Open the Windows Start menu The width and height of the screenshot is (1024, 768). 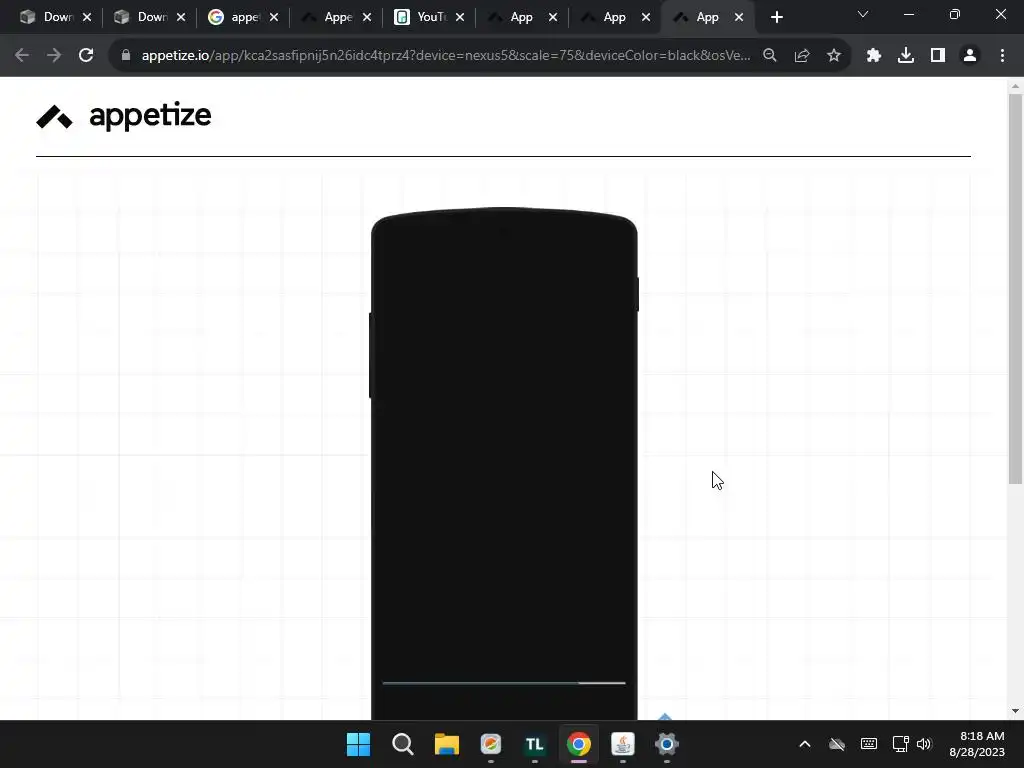[x=359, y=744]
